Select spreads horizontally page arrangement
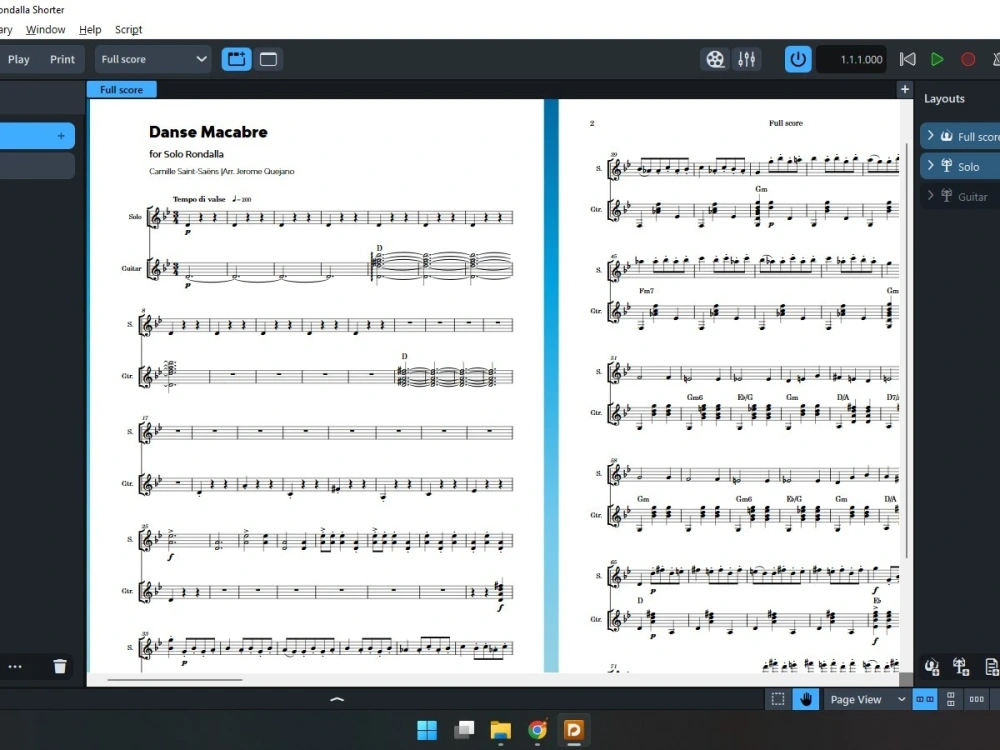Screen dimensions: 1000x750 tap(925, 700)
